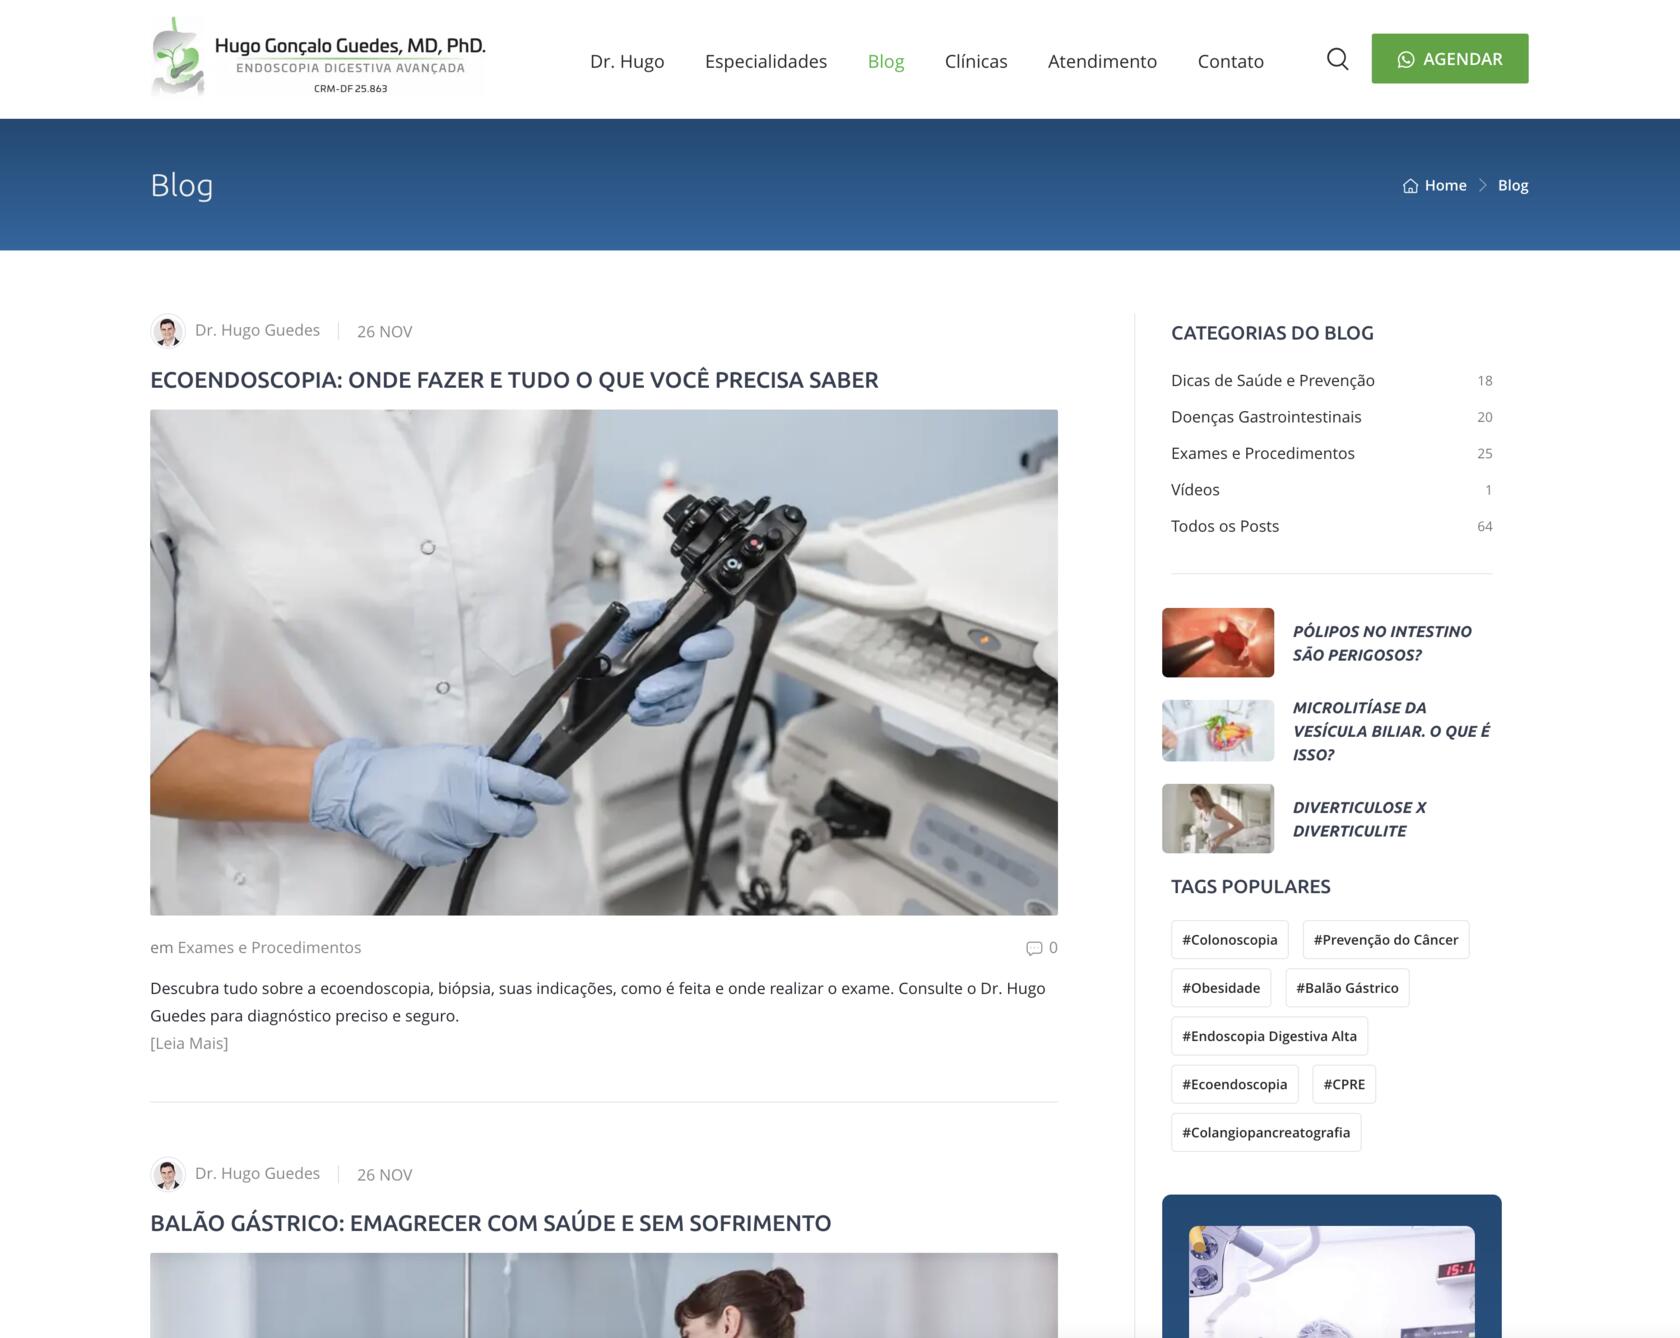Click the comment bubble icon under first post

click(1034, 948)
